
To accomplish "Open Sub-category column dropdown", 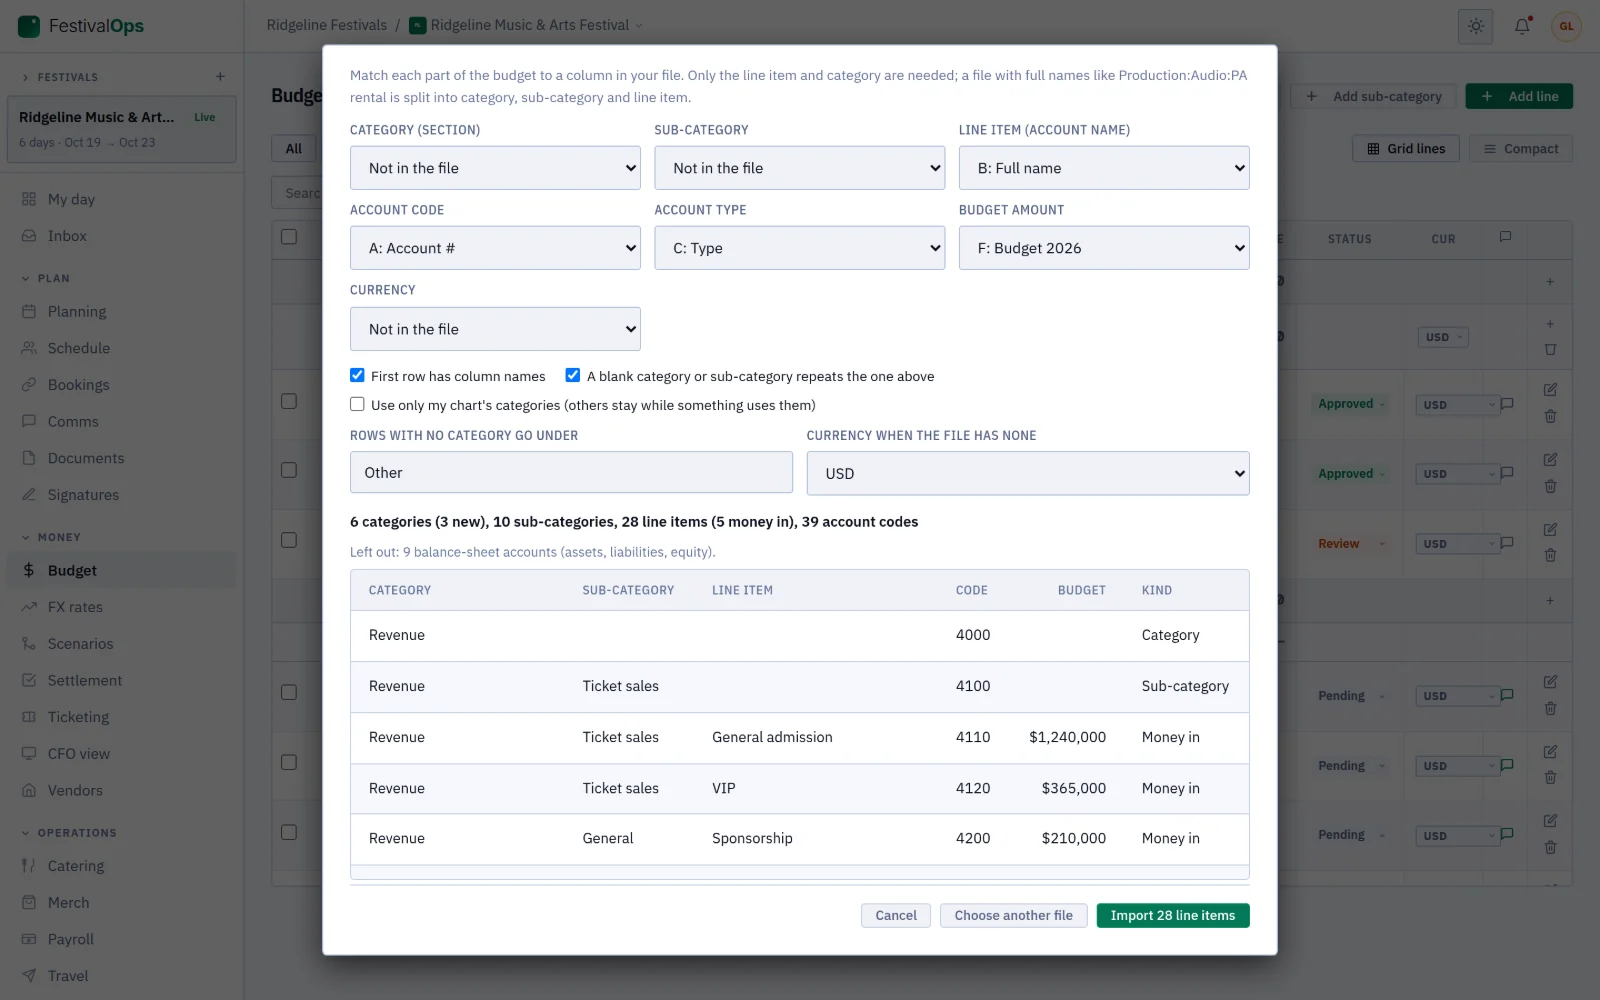I will (800, 168).
